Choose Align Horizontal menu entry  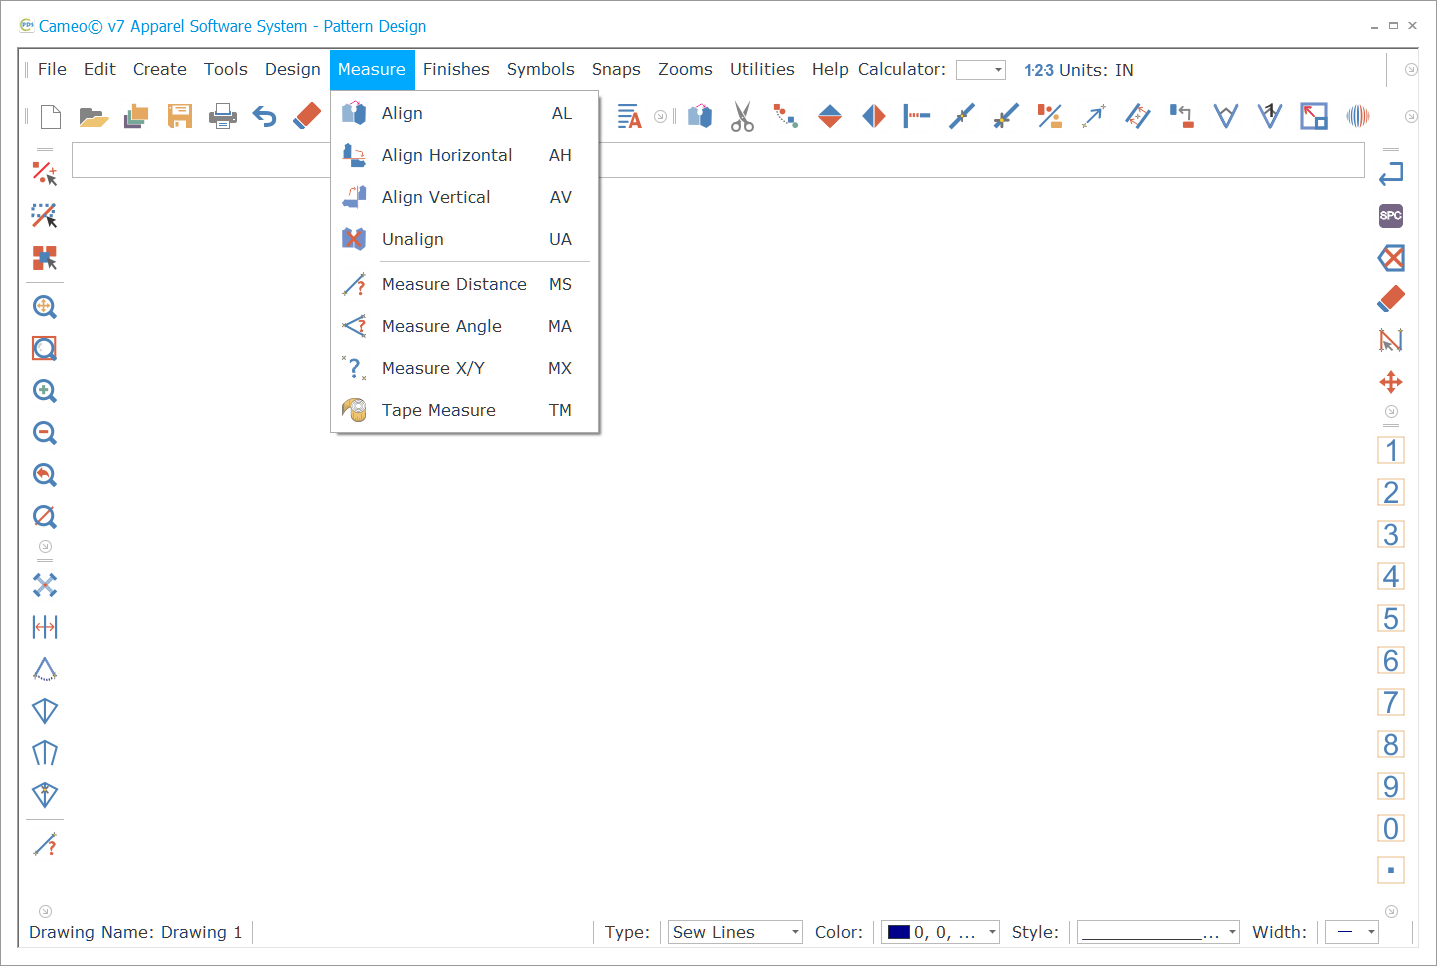(465, 155)
